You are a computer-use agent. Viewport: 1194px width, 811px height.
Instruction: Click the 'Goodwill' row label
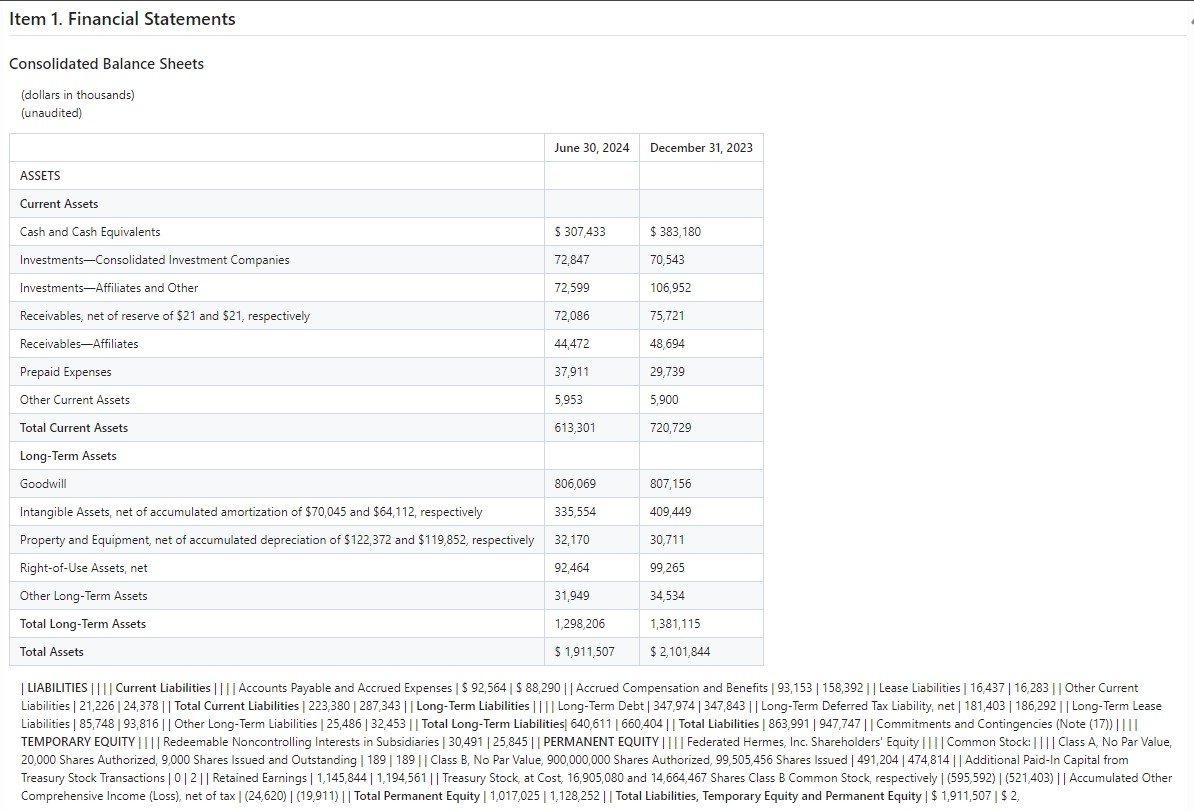(x=43, y=484)
